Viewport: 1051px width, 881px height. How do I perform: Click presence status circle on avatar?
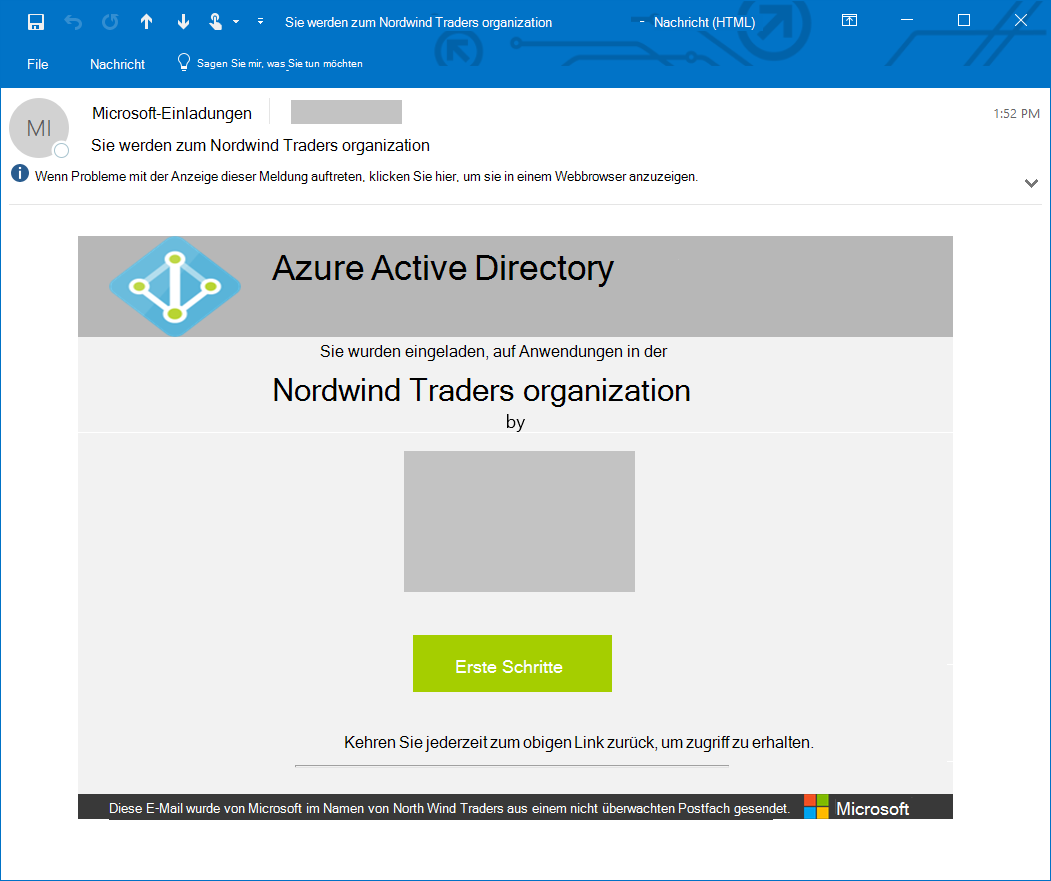(61, 150)
